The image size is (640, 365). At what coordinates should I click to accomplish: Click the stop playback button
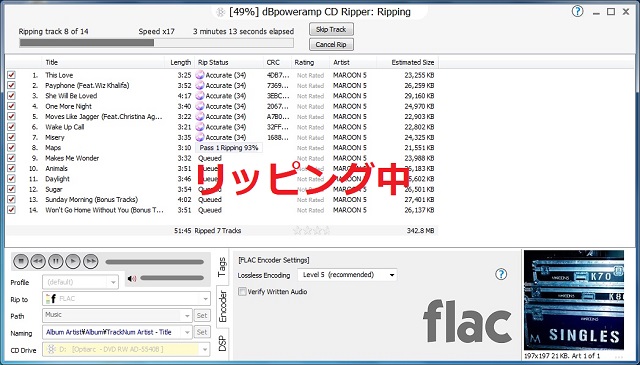point(21,261)
